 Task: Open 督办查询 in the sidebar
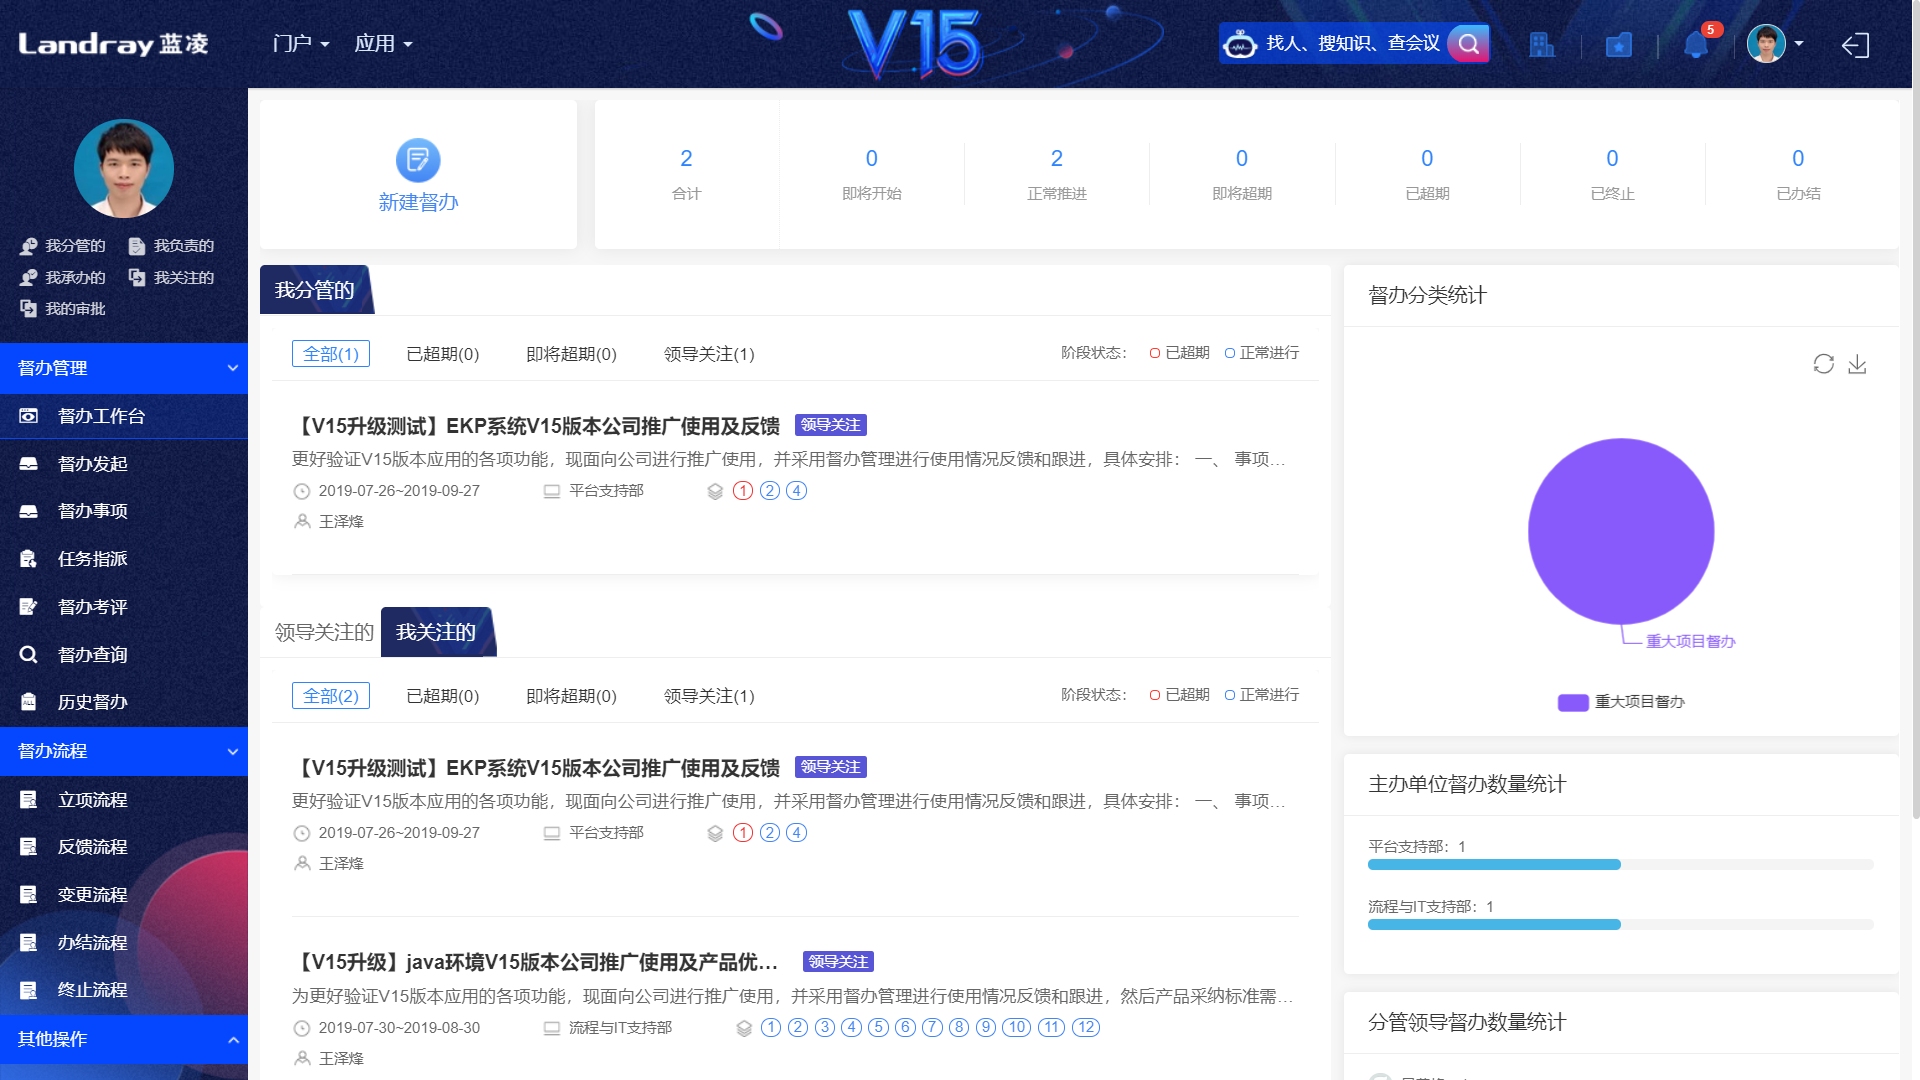92,654
